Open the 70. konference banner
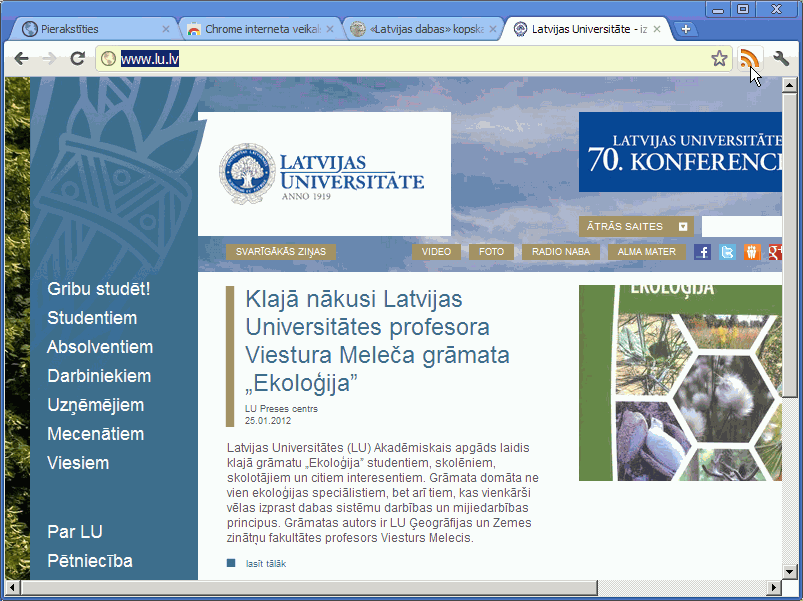The width and height of the screenshot is (803, 601). (681, 152)
